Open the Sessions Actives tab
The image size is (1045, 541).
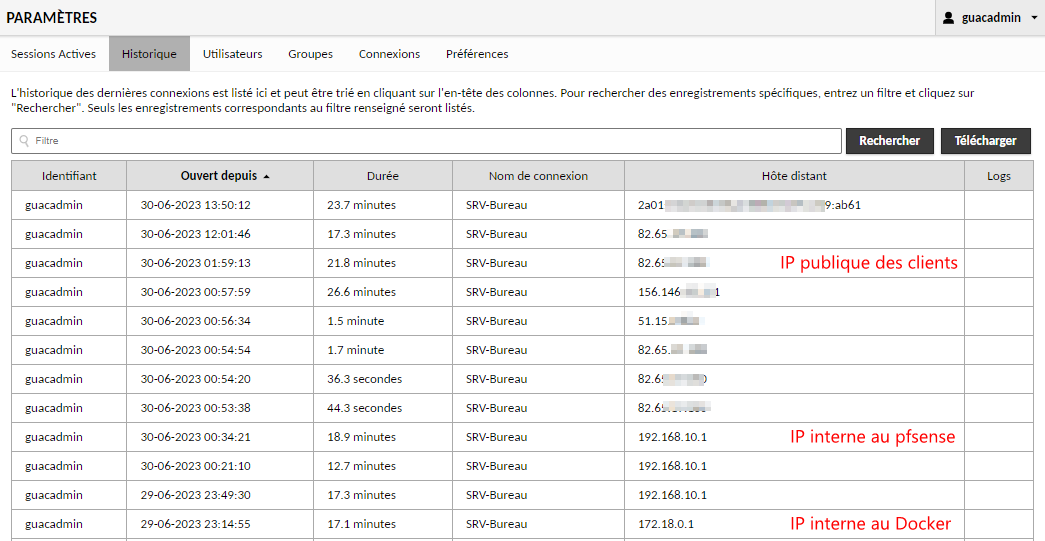pos(54,54)
